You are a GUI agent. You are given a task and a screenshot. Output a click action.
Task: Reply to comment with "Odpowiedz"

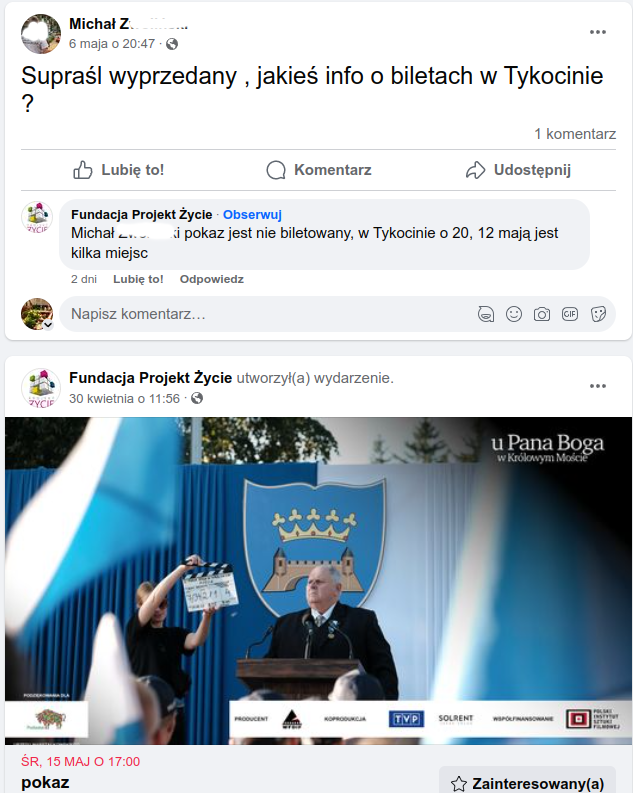(212, 279)
